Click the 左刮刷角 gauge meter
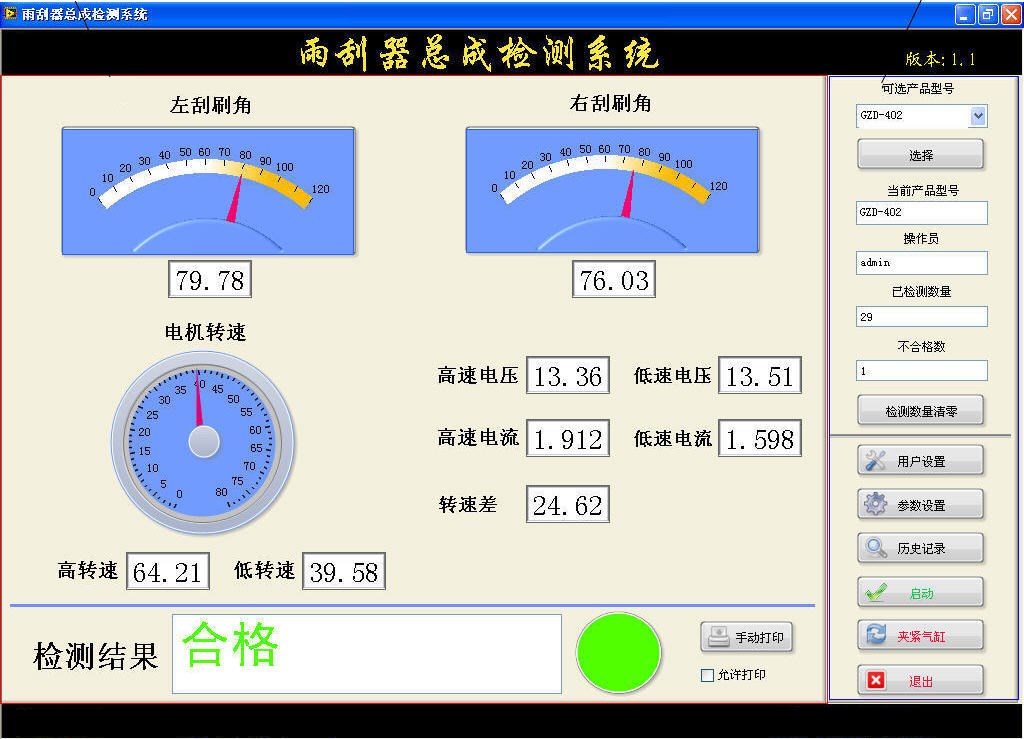 pyautogui.click(x=208, y=190)
